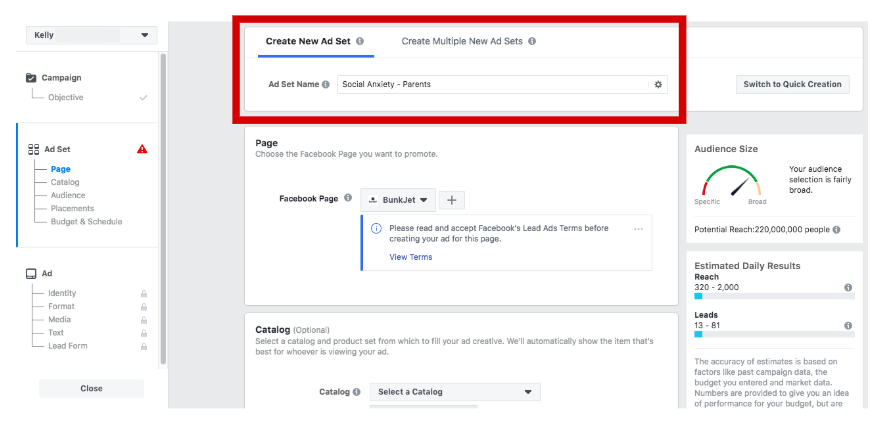Click info icon next to Create New Ad Set
Image resolution: width=872 pixels, height=442 pixels.
point(360,42)
